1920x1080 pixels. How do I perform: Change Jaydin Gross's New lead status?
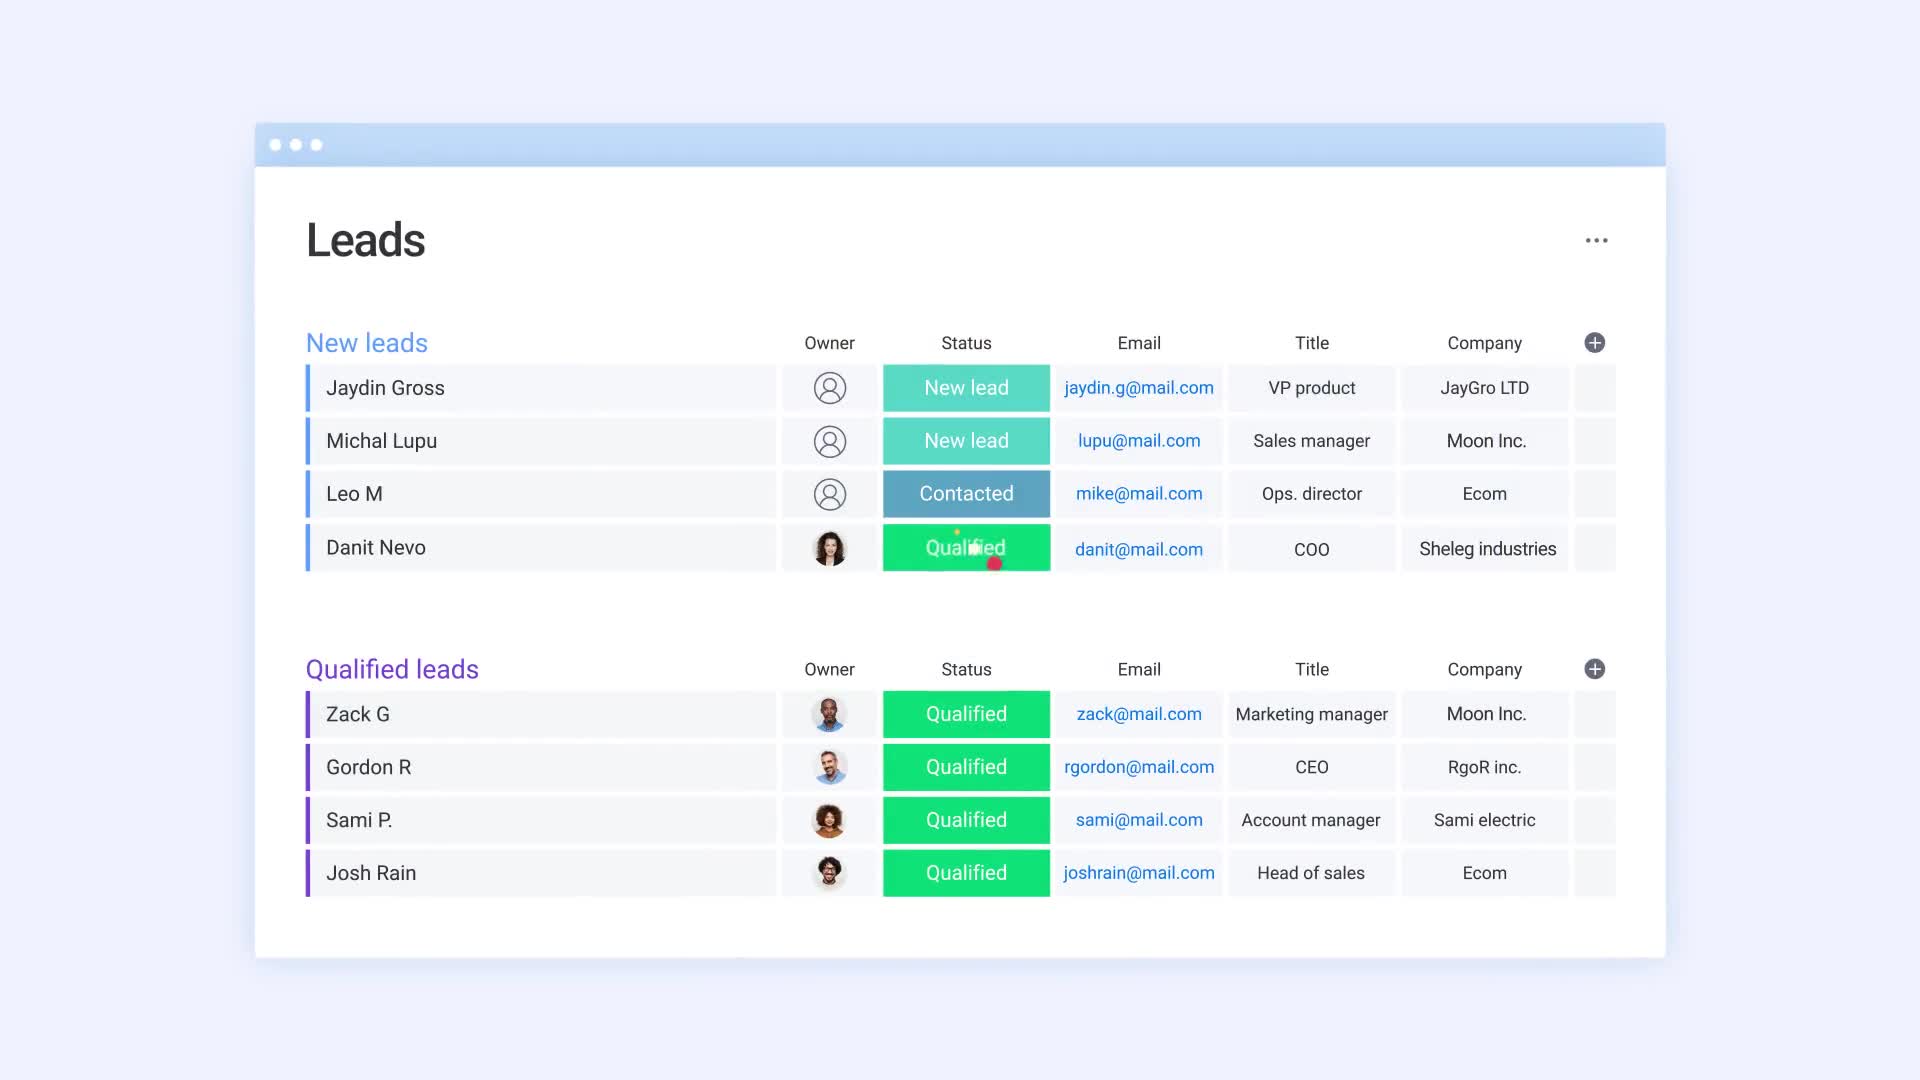pos(965,388)
